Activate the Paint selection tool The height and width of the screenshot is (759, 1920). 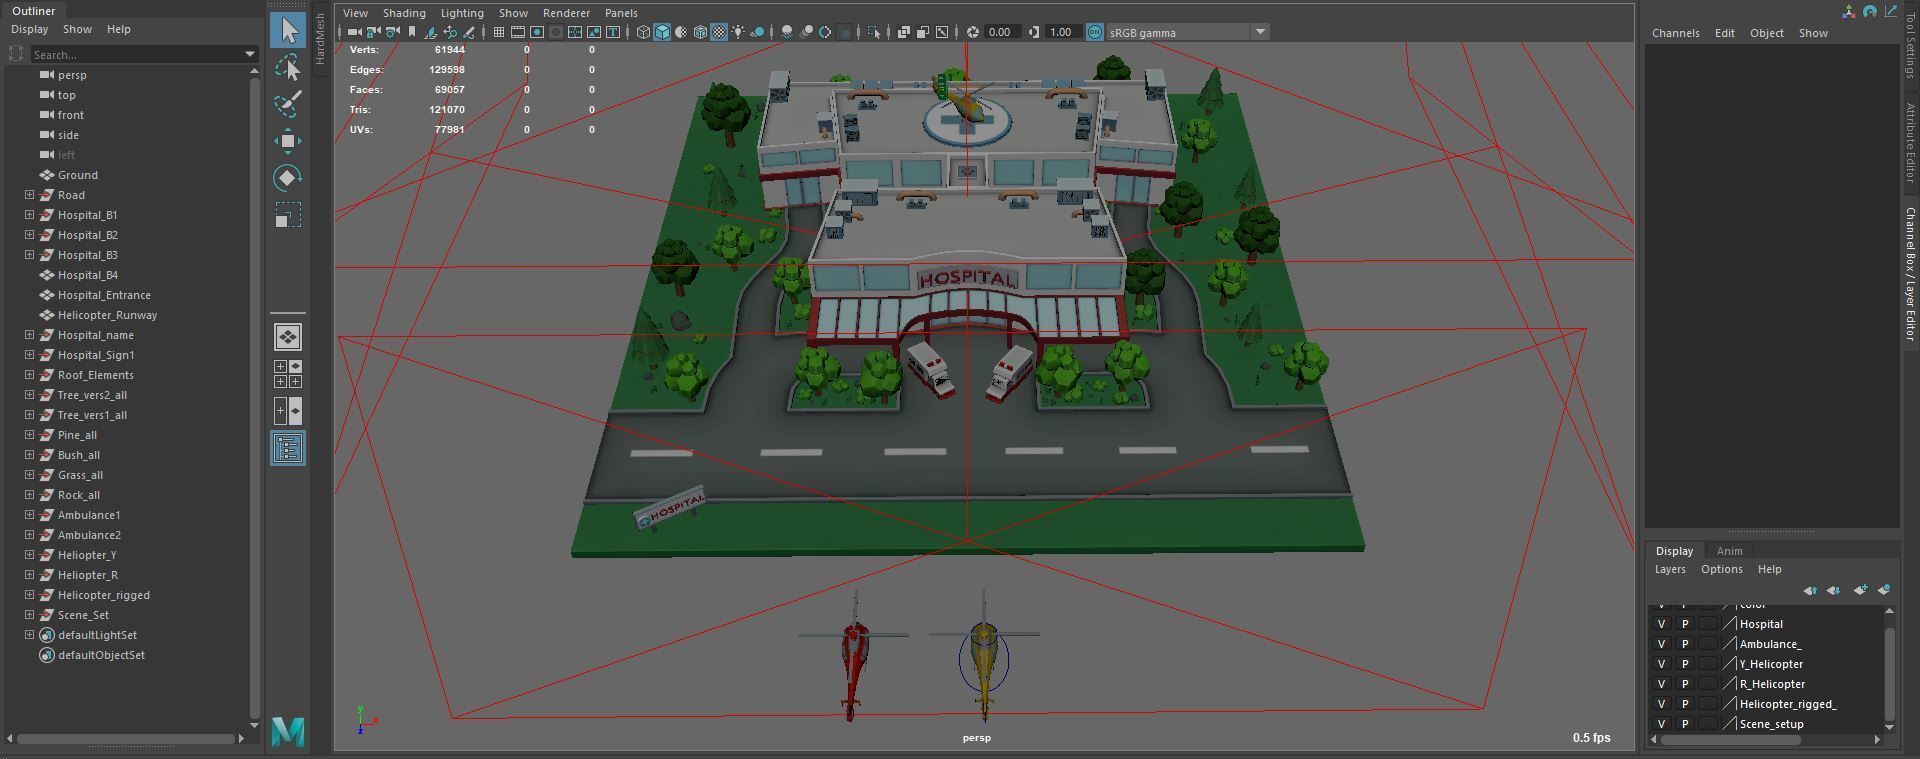[x=289, y=104]
